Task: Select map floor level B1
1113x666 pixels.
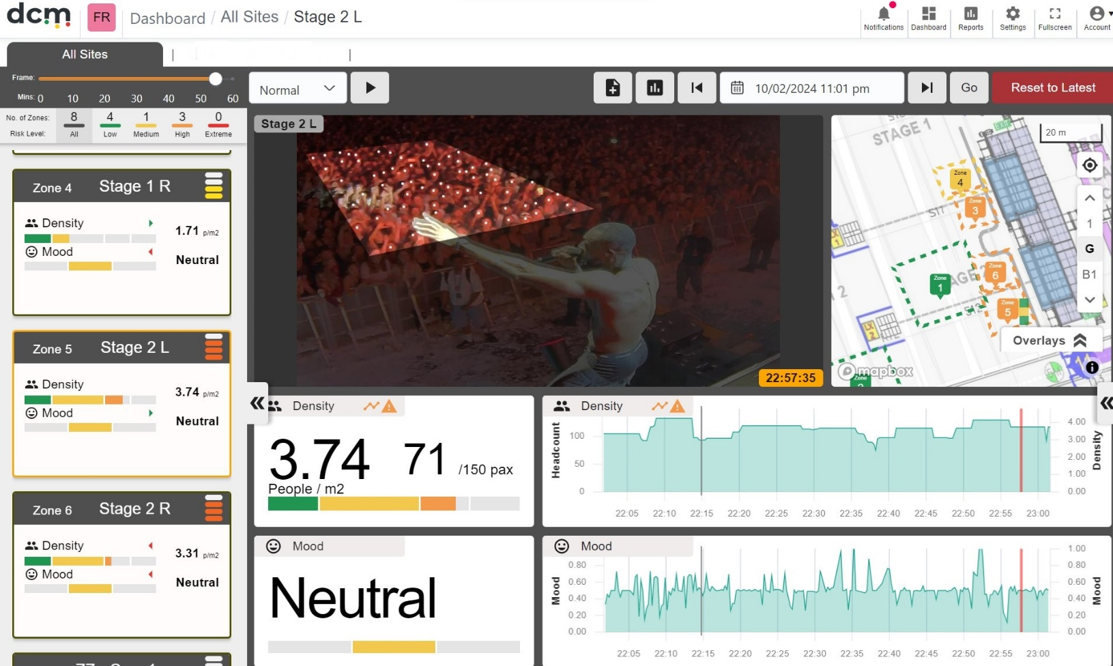Action: click(x=1090, y=274)
